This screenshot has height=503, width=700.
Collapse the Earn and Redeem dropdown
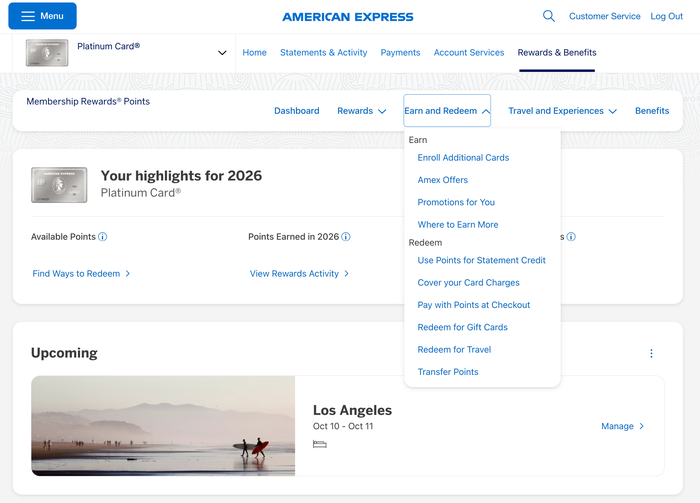pyautogui.click(x=447, y=111)
